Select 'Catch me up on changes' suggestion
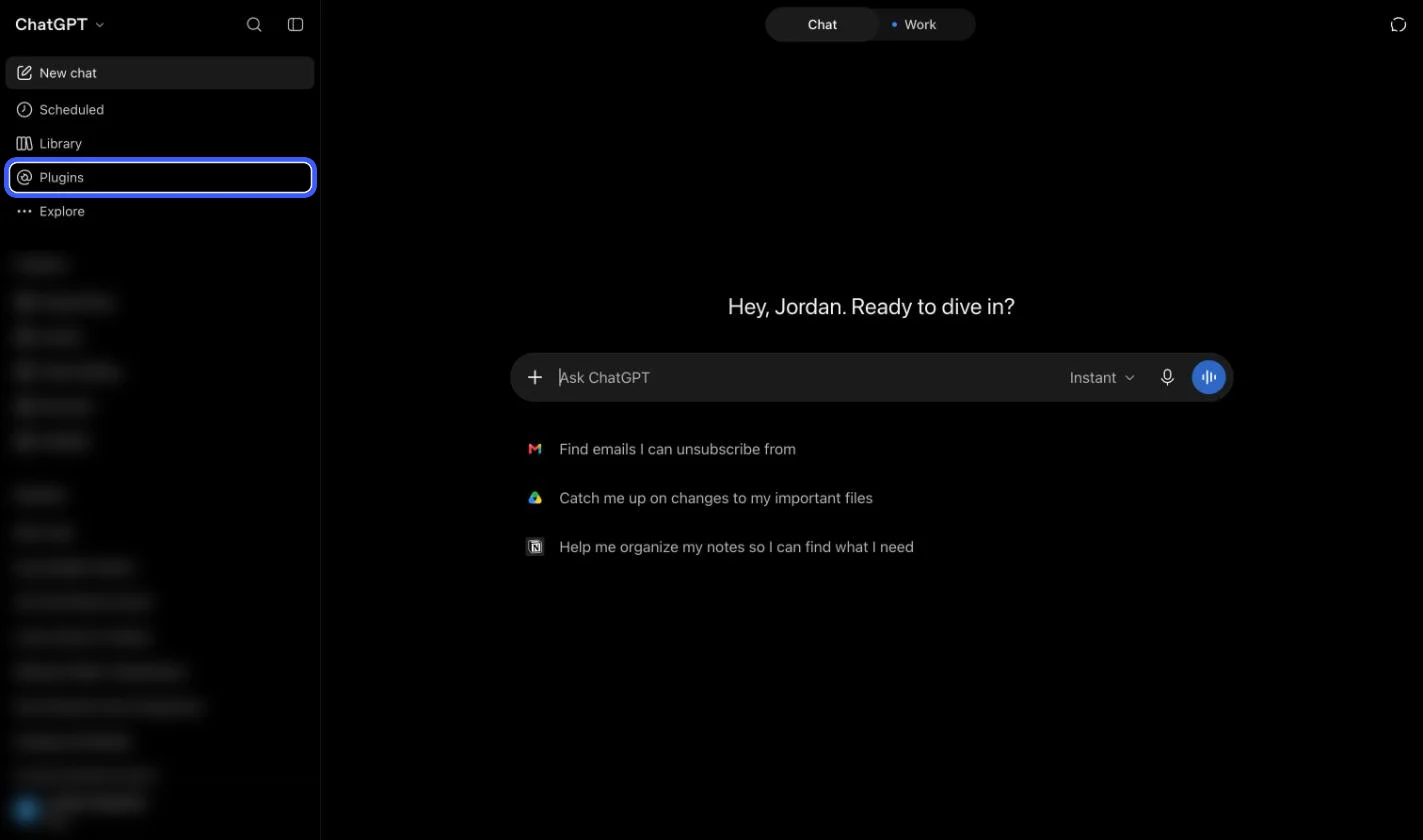Screen dimensions: 1423x840 716,498
